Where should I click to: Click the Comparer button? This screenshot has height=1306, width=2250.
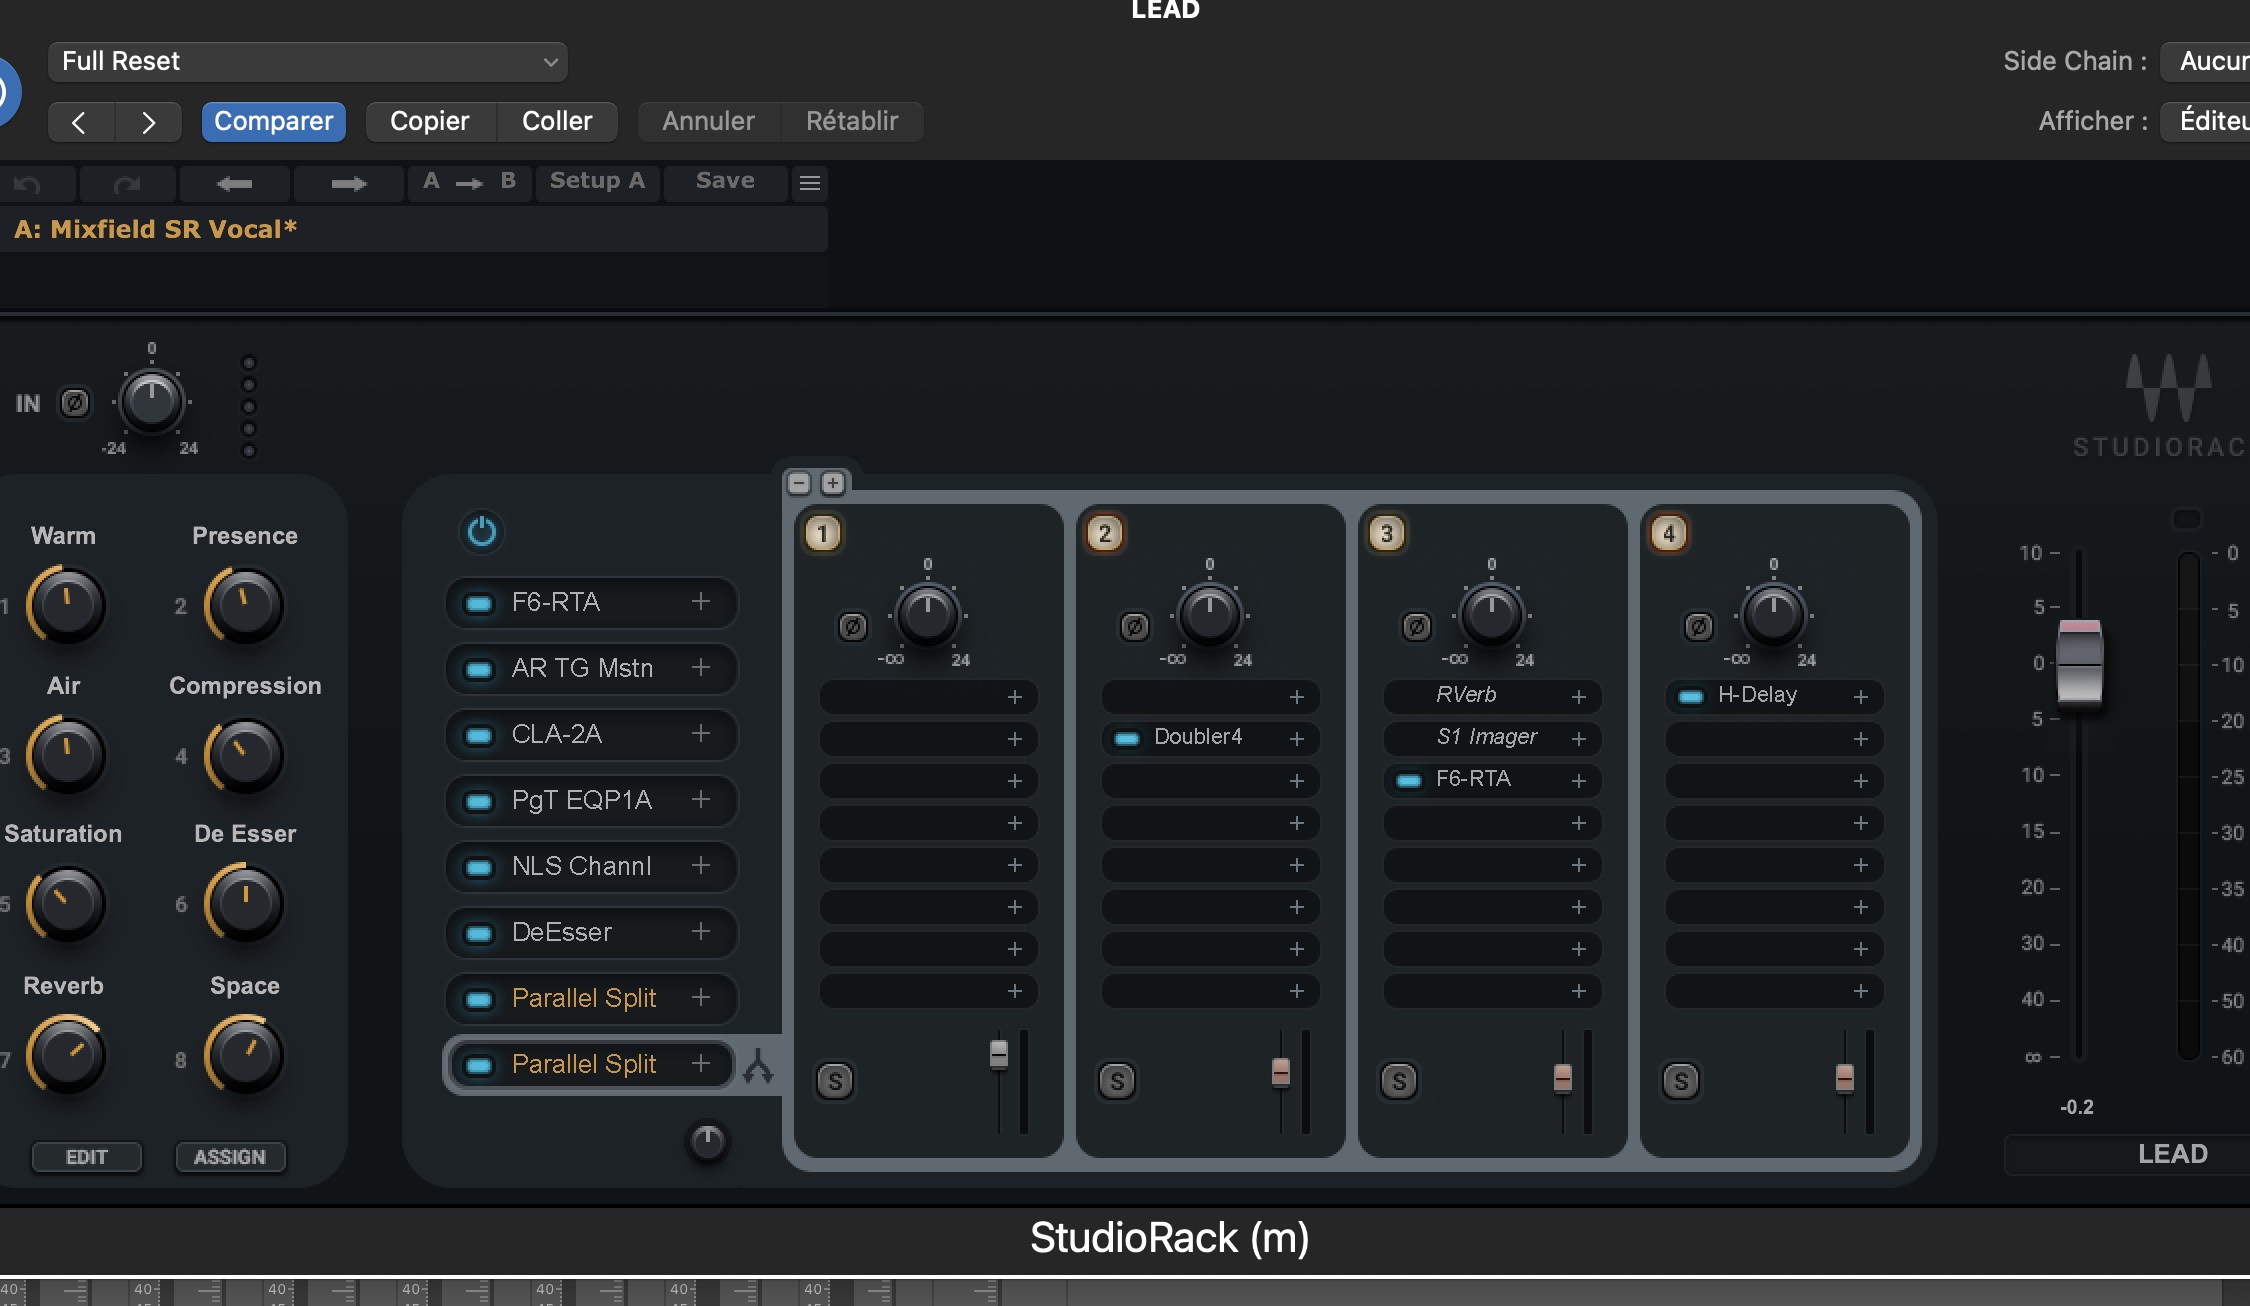[x=273, y=121]
